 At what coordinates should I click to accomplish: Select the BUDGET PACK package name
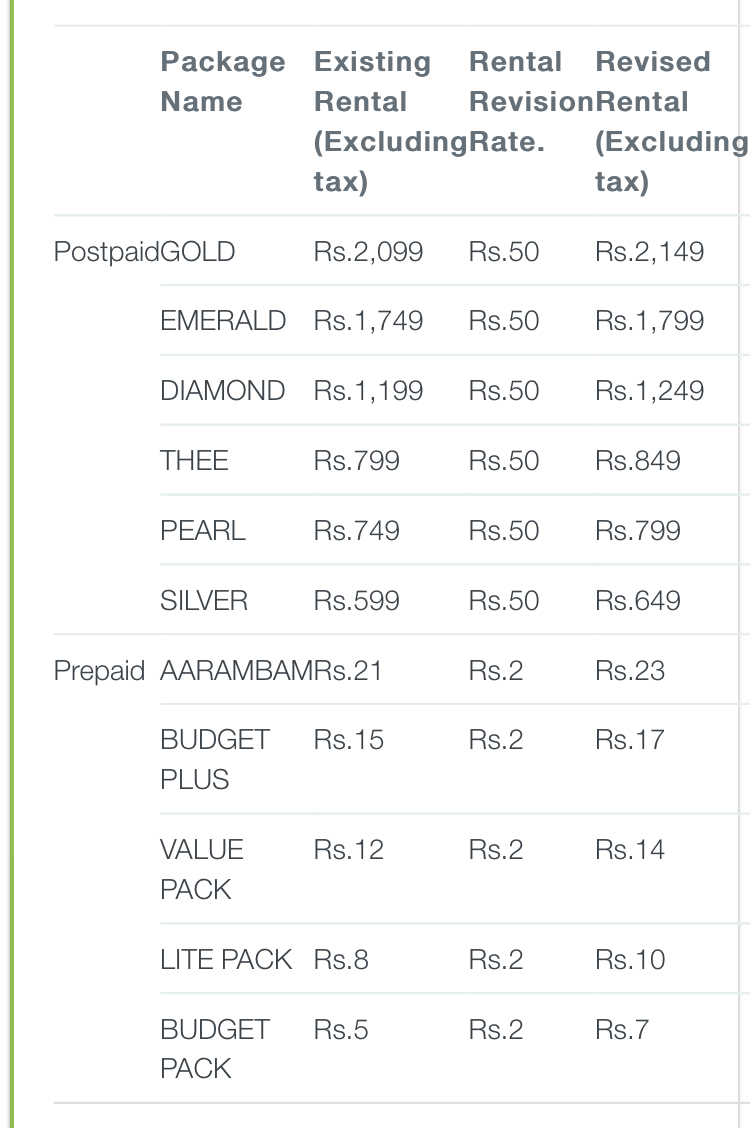(x=215, y=1048)
